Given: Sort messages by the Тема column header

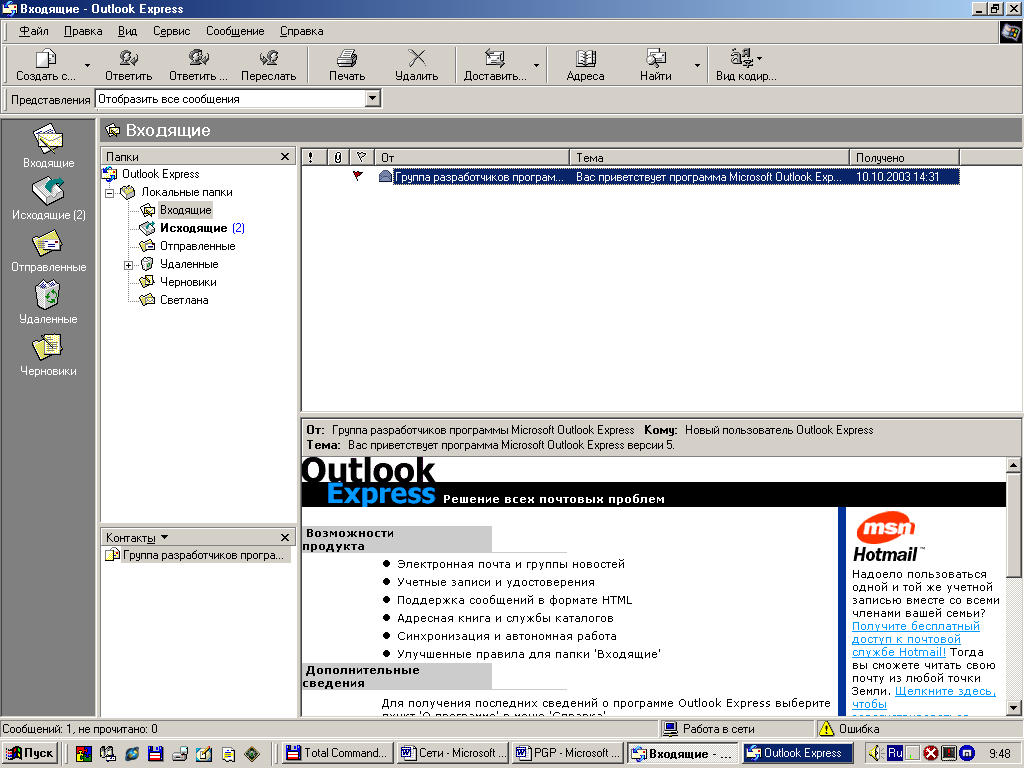Looking at the screenshot, I should click(709, 157).
